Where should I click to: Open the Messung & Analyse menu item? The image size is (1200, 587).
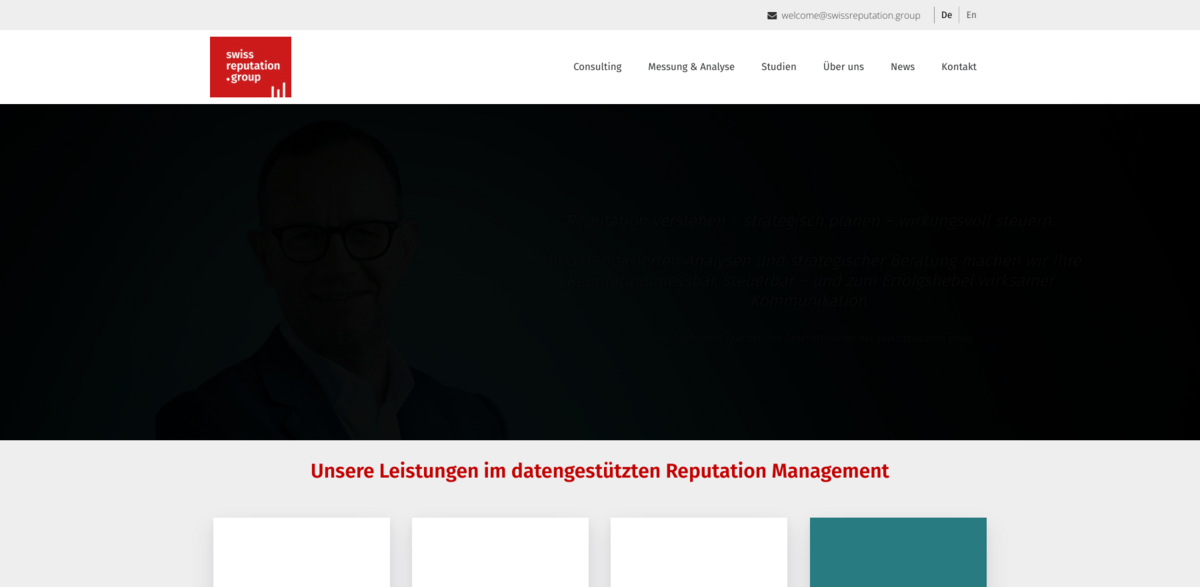coord(691,66)
